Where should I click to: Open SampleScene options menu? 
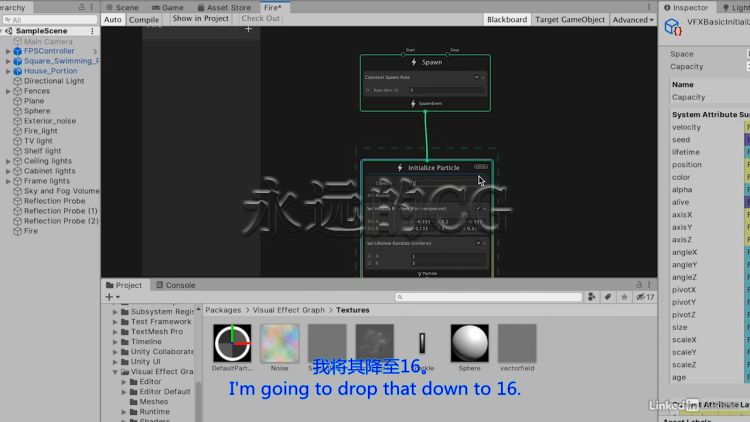tap(92, 31)
